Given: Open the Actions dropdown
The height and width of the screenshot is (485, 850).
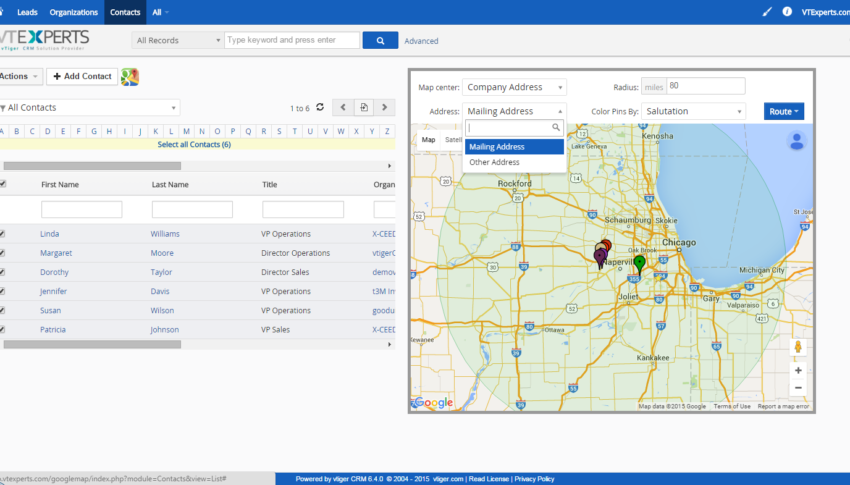Looking at the screenshot, I should (20, 76).
